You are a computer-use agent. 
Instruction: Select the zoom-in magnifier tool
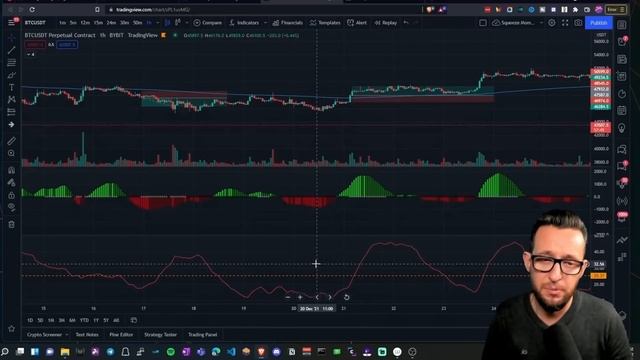(11, 153)
